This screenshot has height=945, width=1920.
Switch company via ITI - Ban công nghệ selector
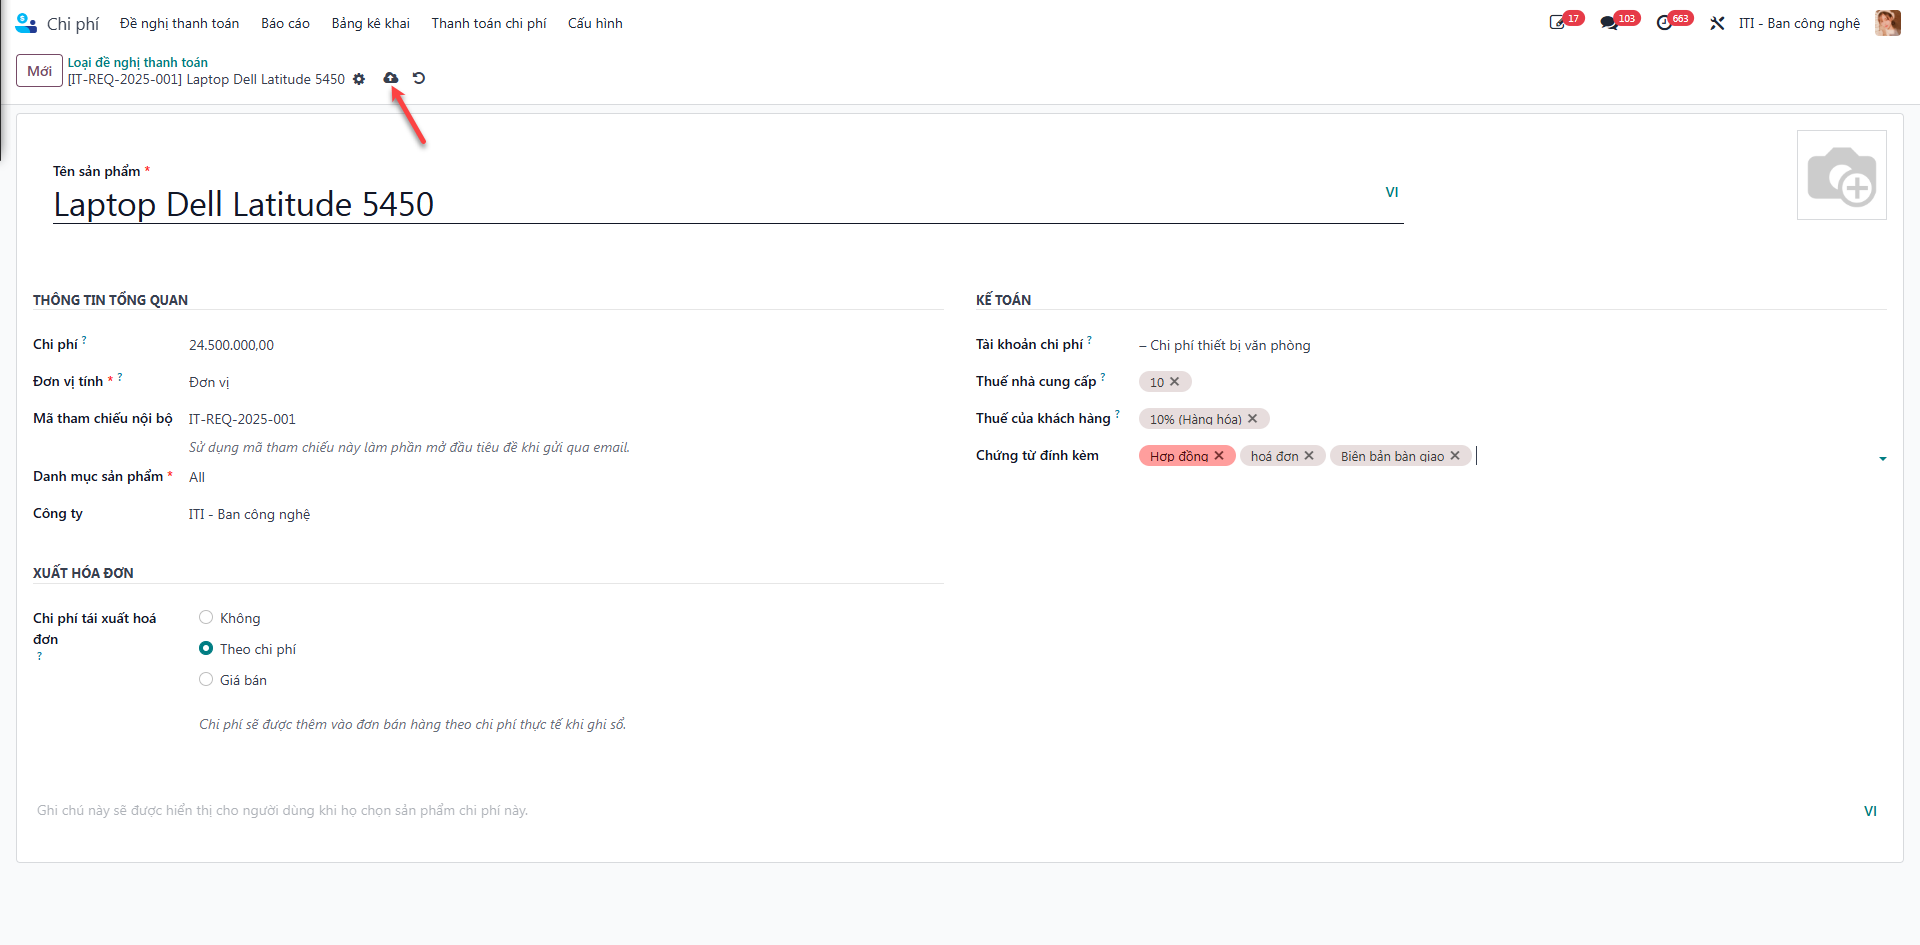point(1799,23)
